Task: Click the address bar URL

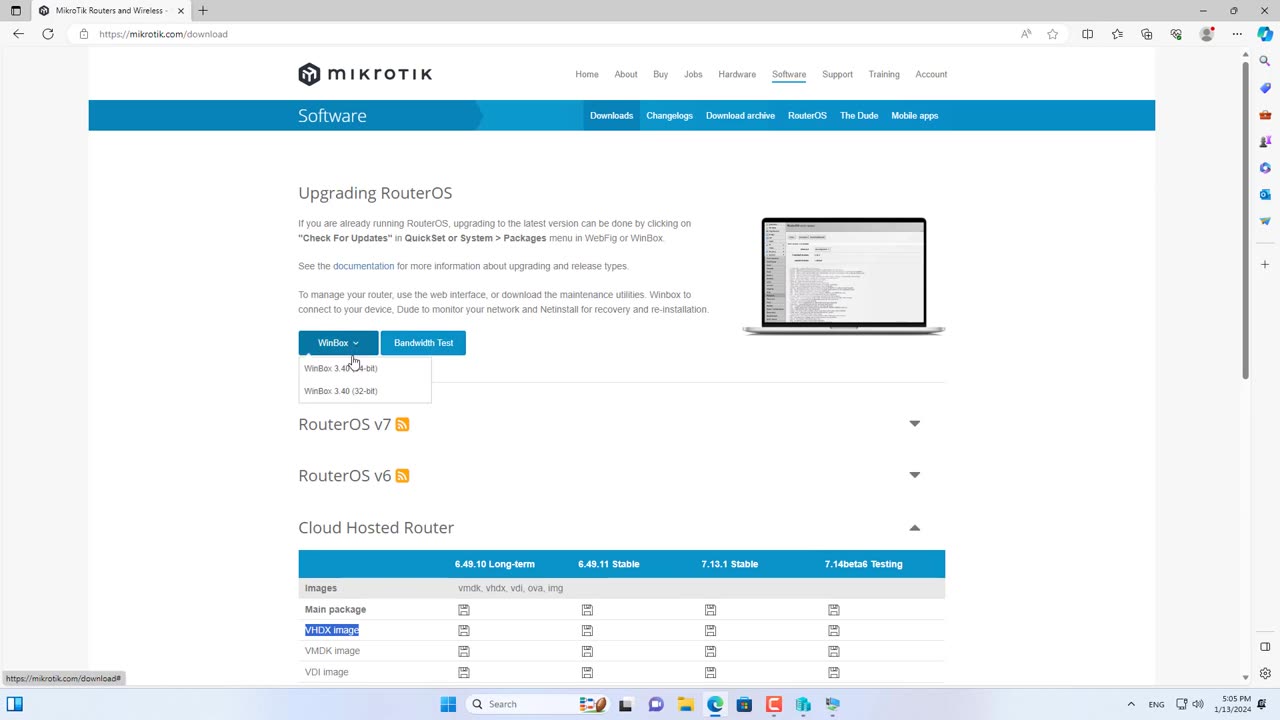Action: pos(163,34)
